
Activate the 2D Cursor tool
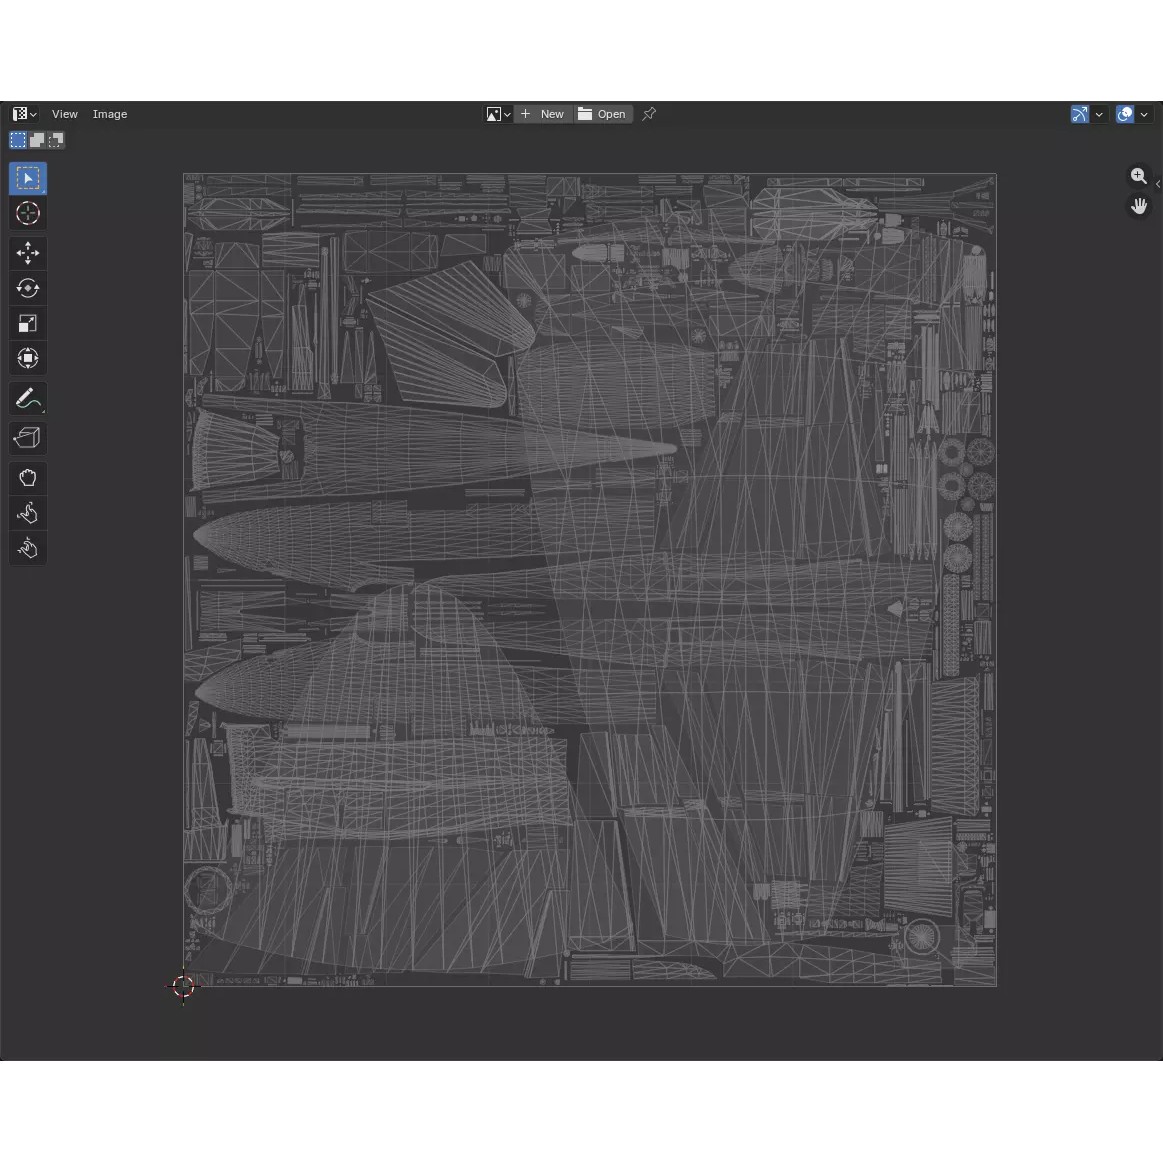[x=27, y=213]
